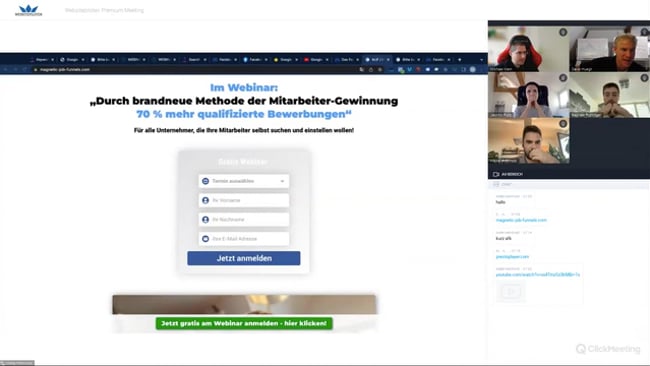Viewport: 650px width, 366px height.
Task: Click the crown logo in the header
Action: point(29,10)
